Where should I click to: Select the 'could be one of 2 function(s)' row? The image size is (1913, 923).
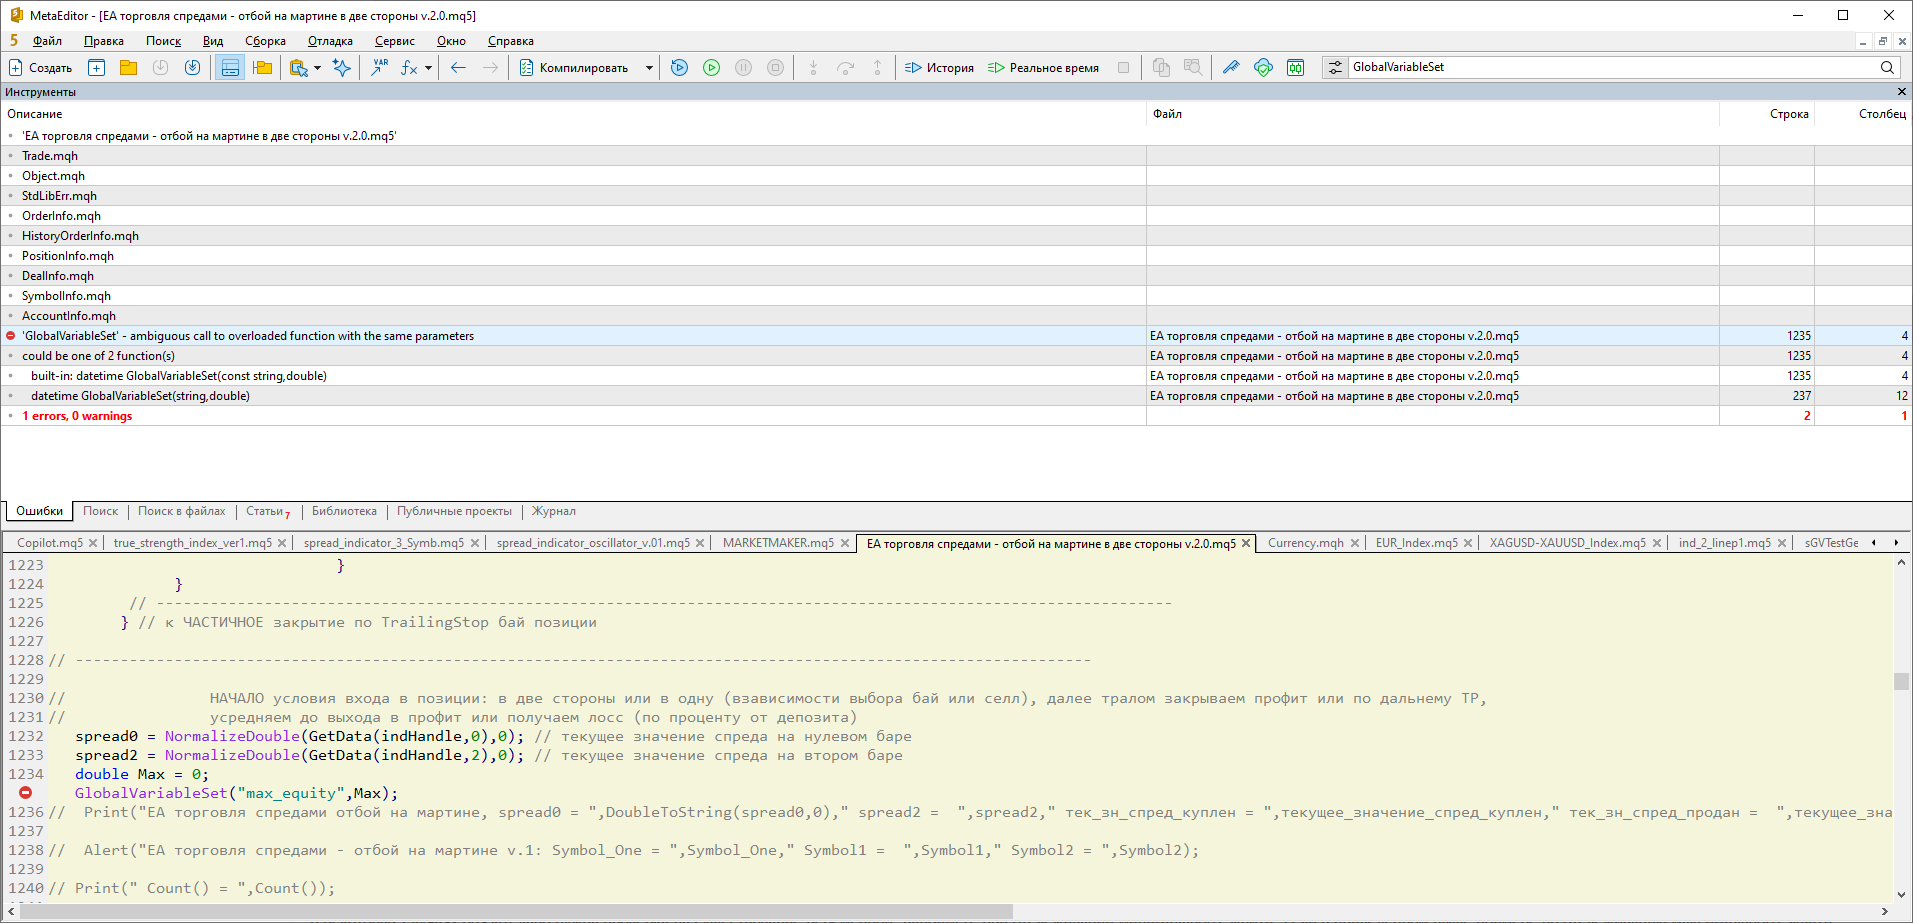tap(956, 356)
